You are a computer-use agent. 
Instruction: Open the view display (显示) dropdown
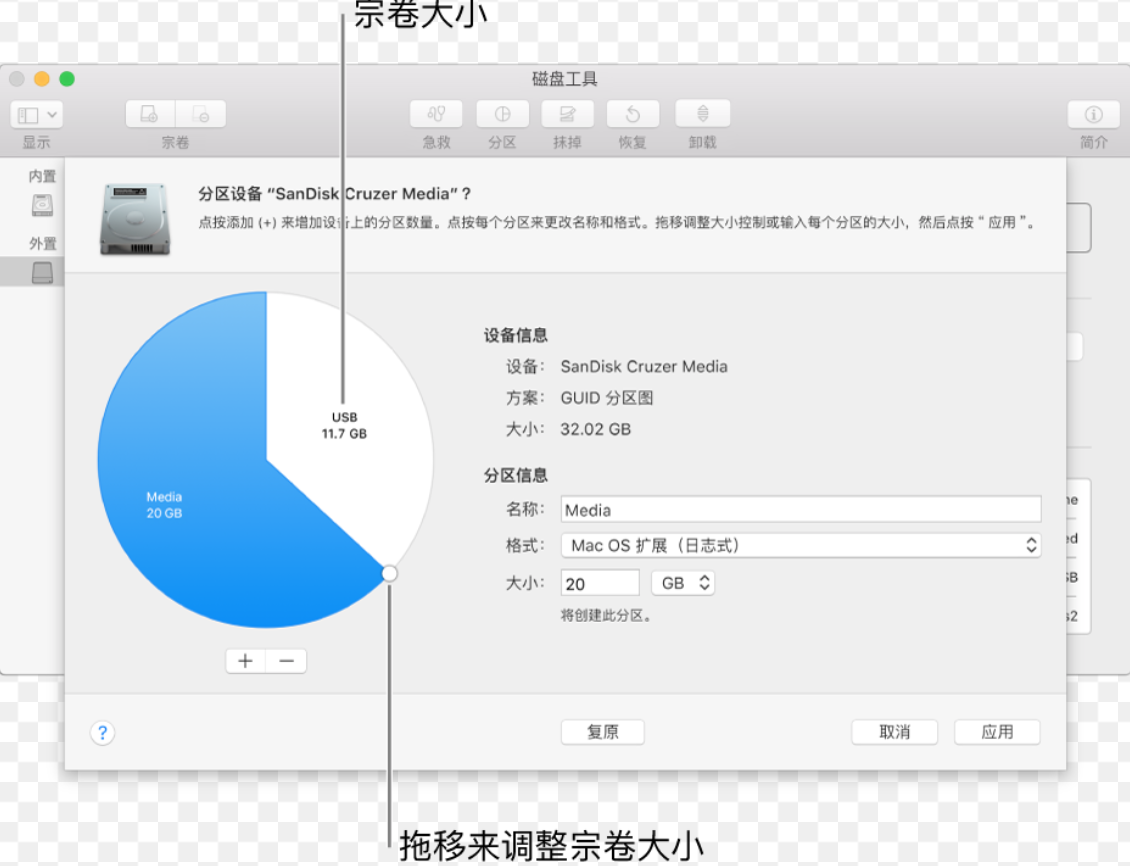coord(35,114)
